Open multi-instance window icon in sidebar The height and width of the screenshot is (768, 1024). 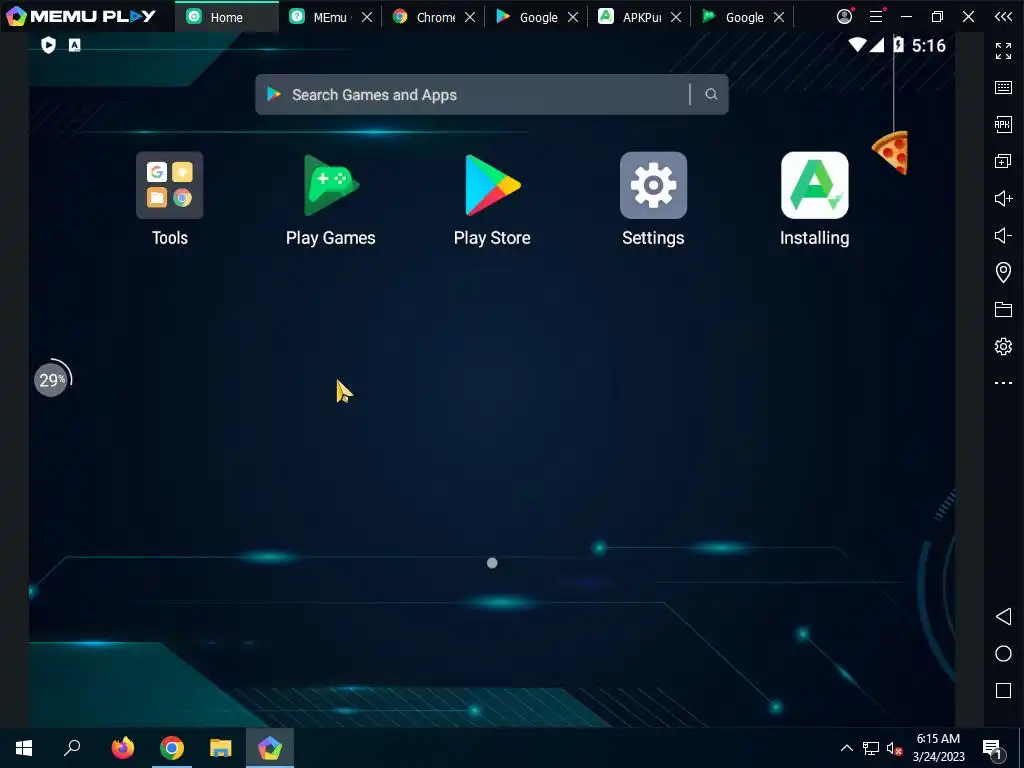[1003, 161]
